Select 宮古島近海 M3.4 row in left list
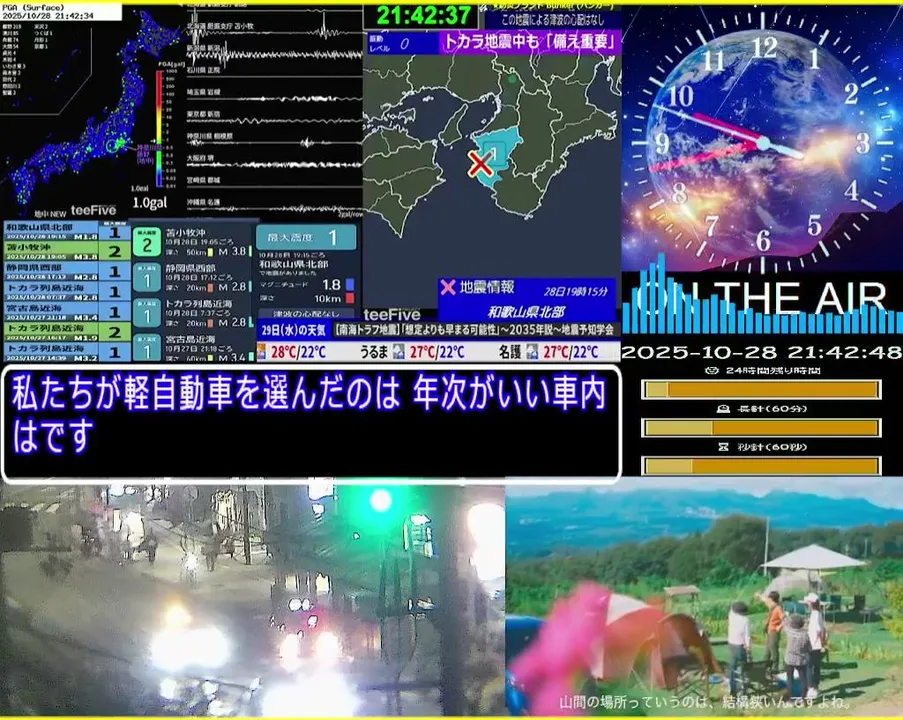Screen dimensions: 903x720 pos(67,312)
